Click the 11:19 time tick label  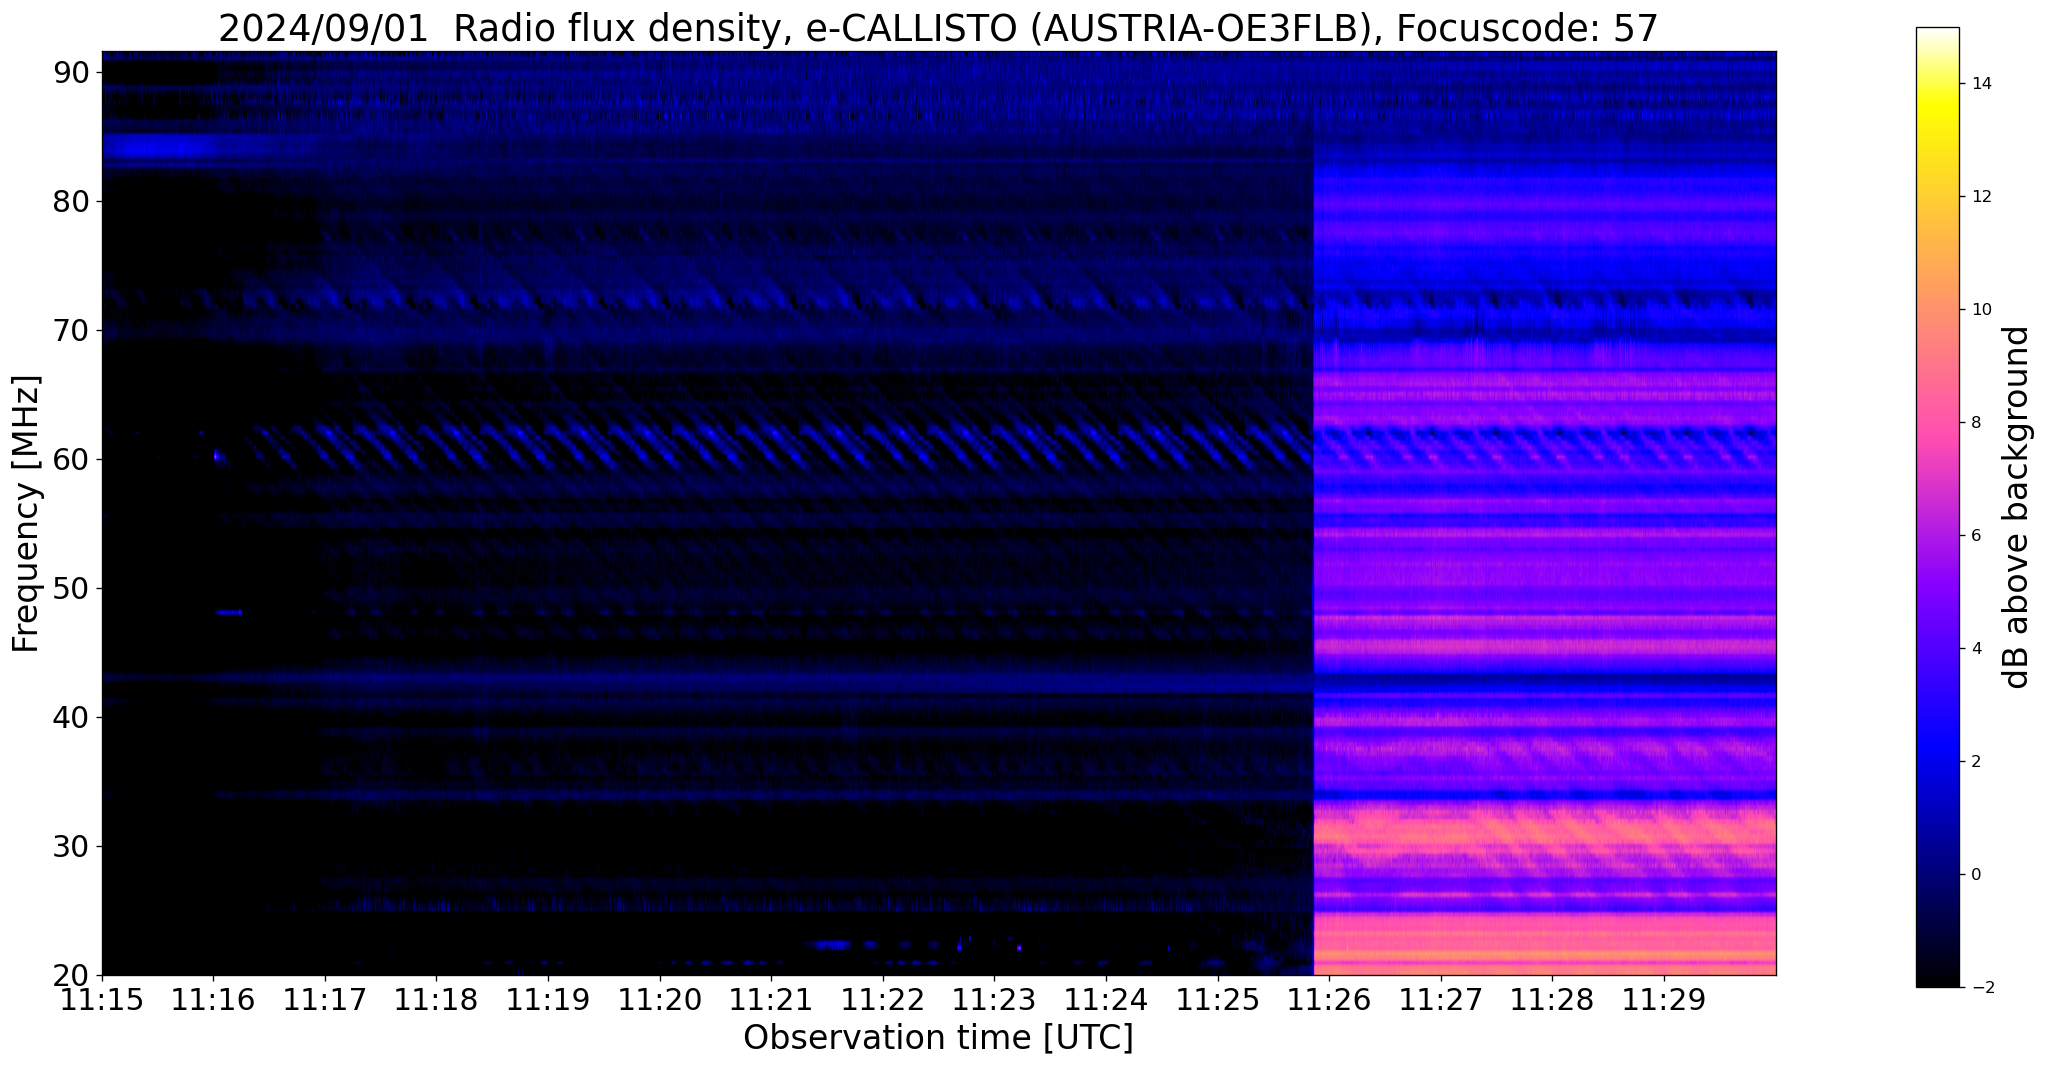coord(547,1001)
